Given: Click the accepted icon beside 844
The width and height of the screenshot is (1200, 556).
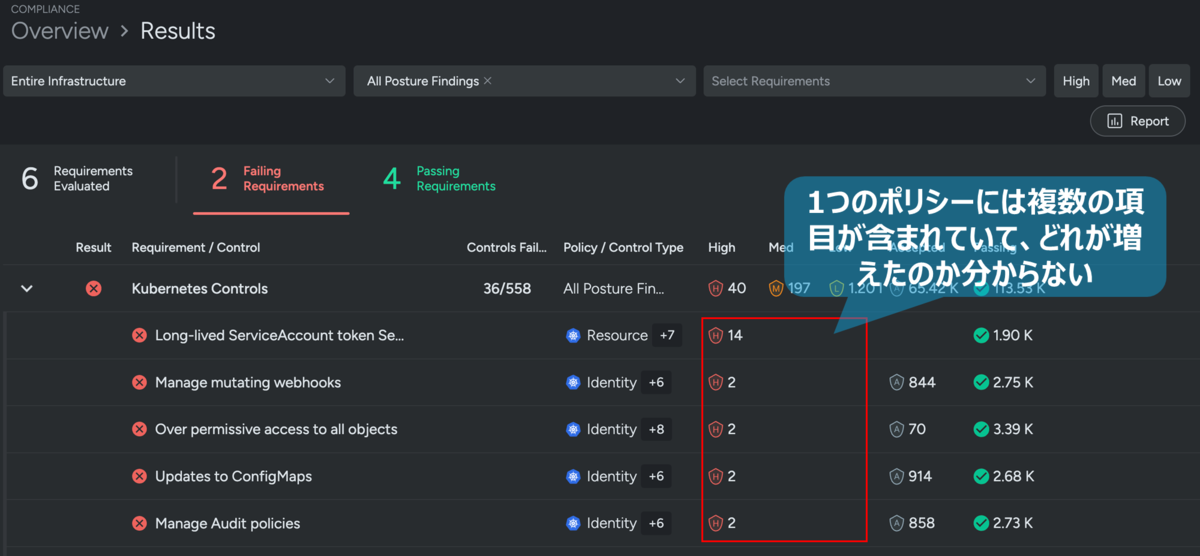Looking at the screenshot, I should (x=896, y=383).
